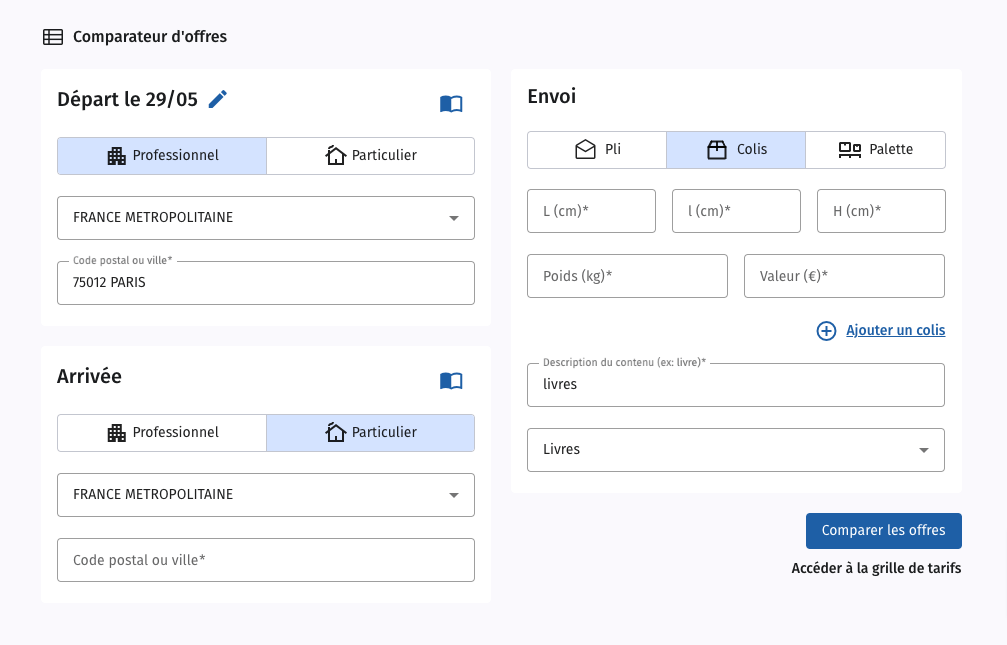
Task: Click the Départ postal code field 75012 PARIS
Action: coord(266,283)
